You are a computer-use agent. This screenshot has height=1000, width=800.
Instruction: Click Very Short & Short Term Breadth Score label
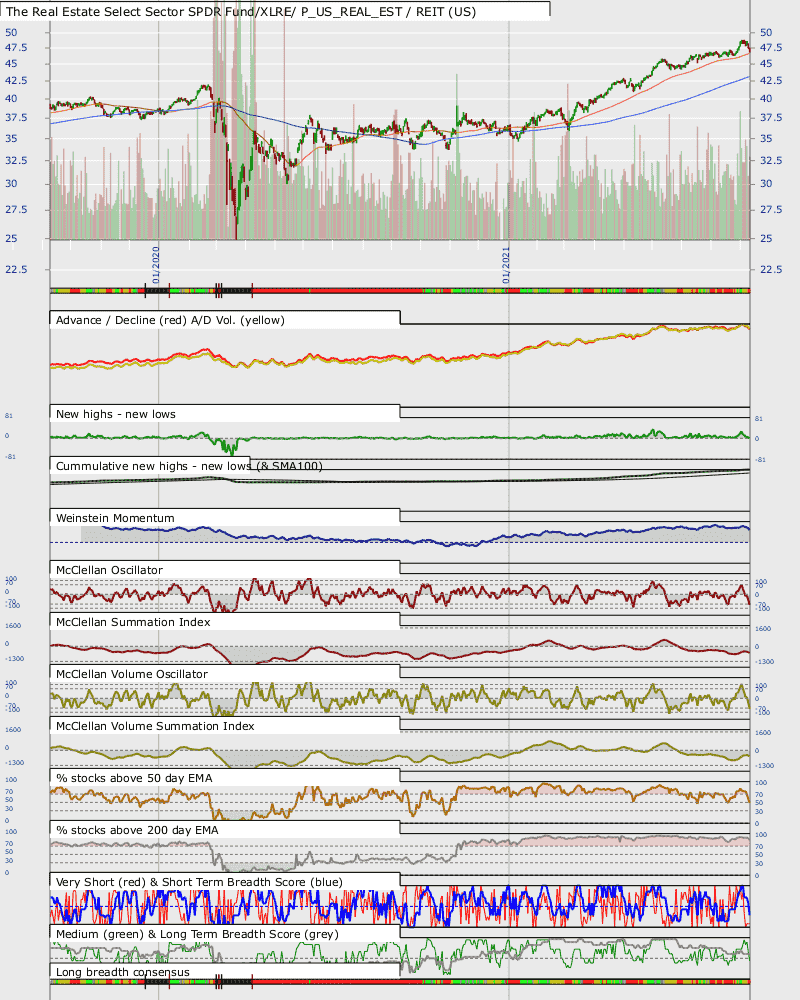tap(199, 882)
